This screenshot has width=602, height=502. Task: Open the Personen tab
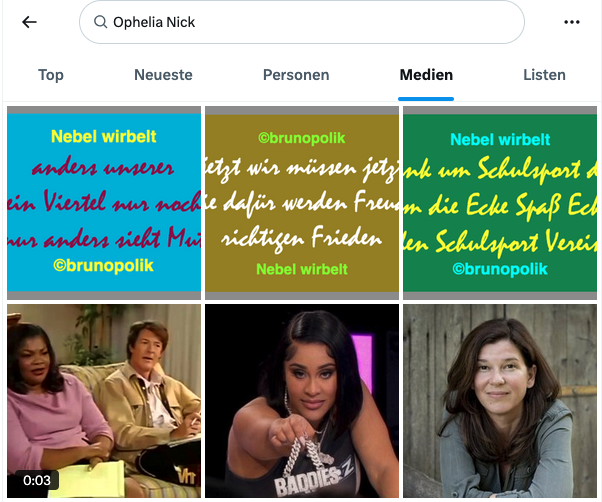point(296,75)
